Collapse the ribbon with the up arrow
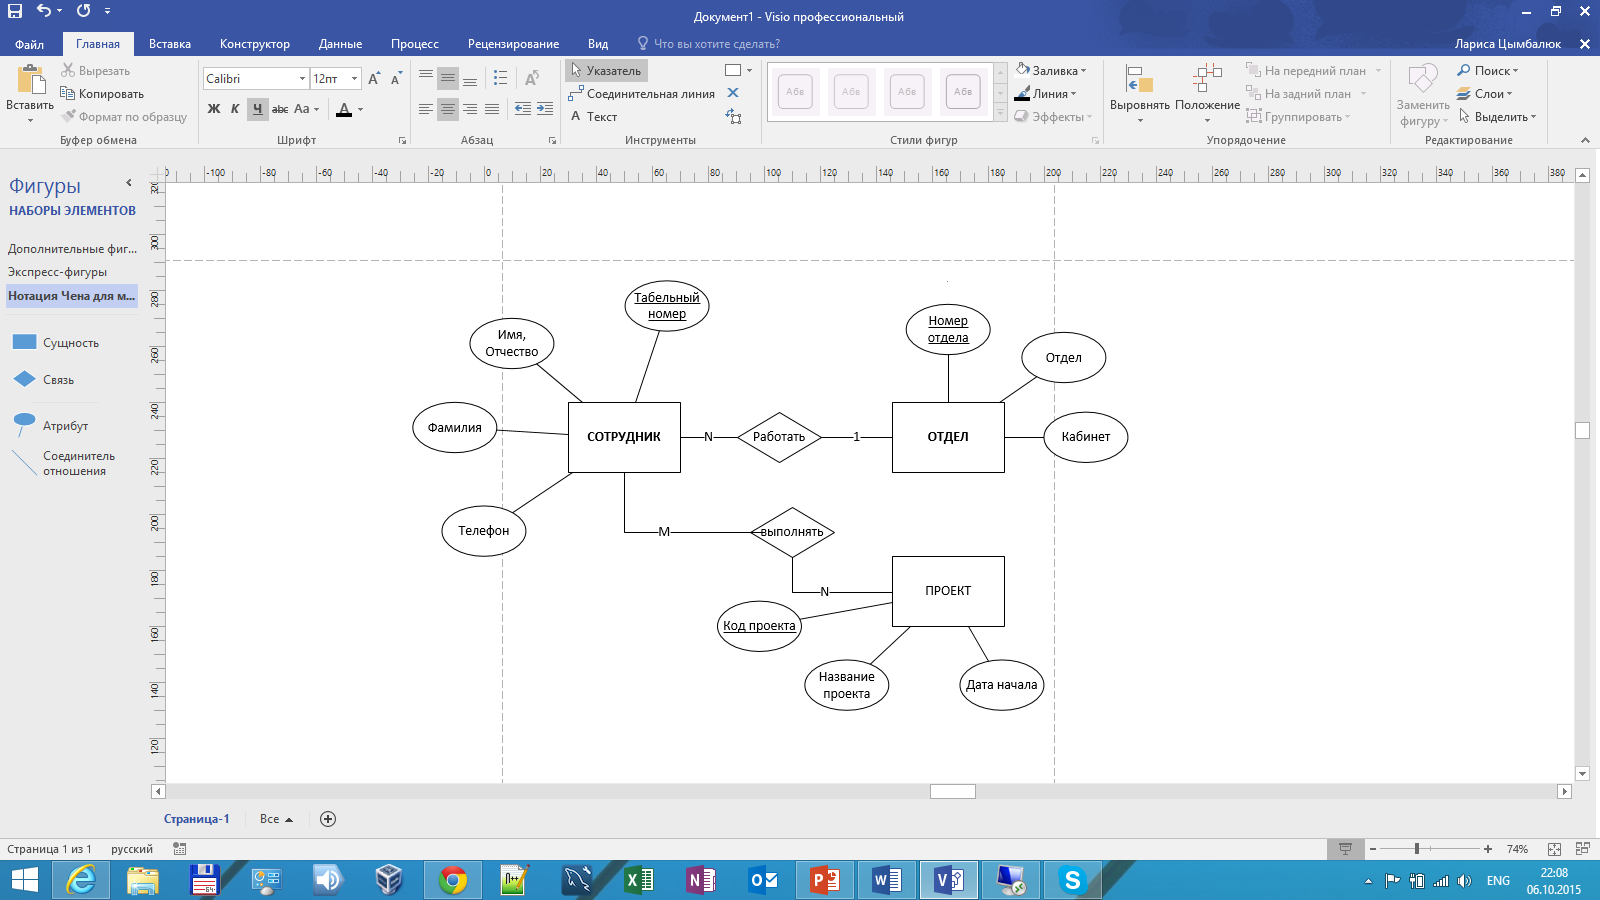Screen dimensions: 1600x900 (1585, 140)
